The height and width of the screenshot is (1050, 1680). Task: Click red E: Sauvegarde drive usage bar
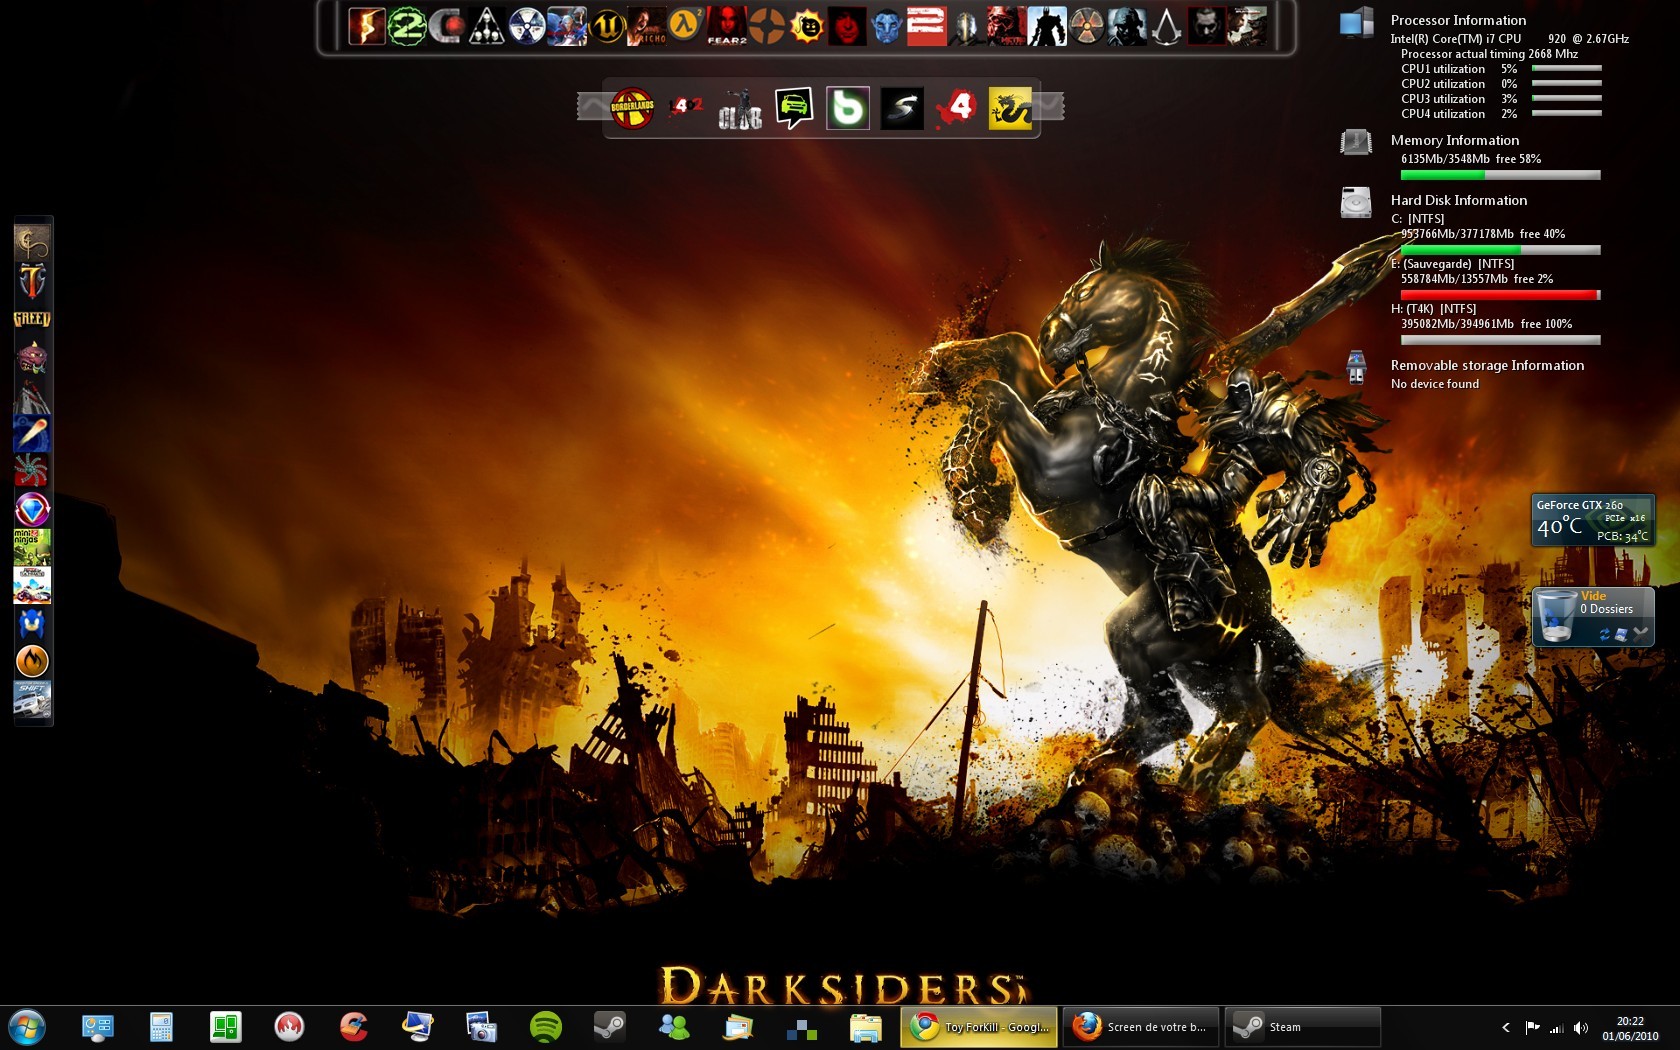point(1500,295)
